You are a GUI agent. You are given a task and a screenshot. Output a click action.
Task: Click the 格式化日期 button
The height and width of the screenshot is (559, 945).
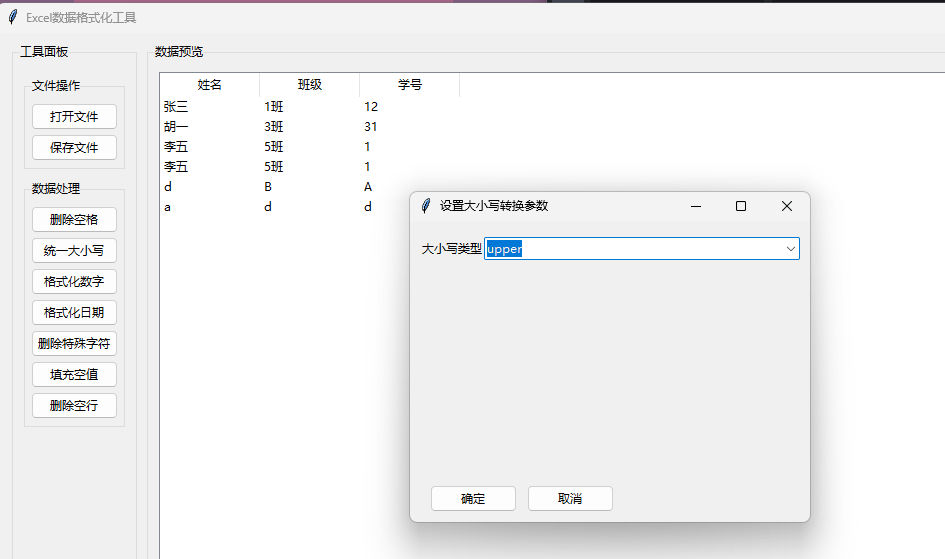tap(74, 313)
